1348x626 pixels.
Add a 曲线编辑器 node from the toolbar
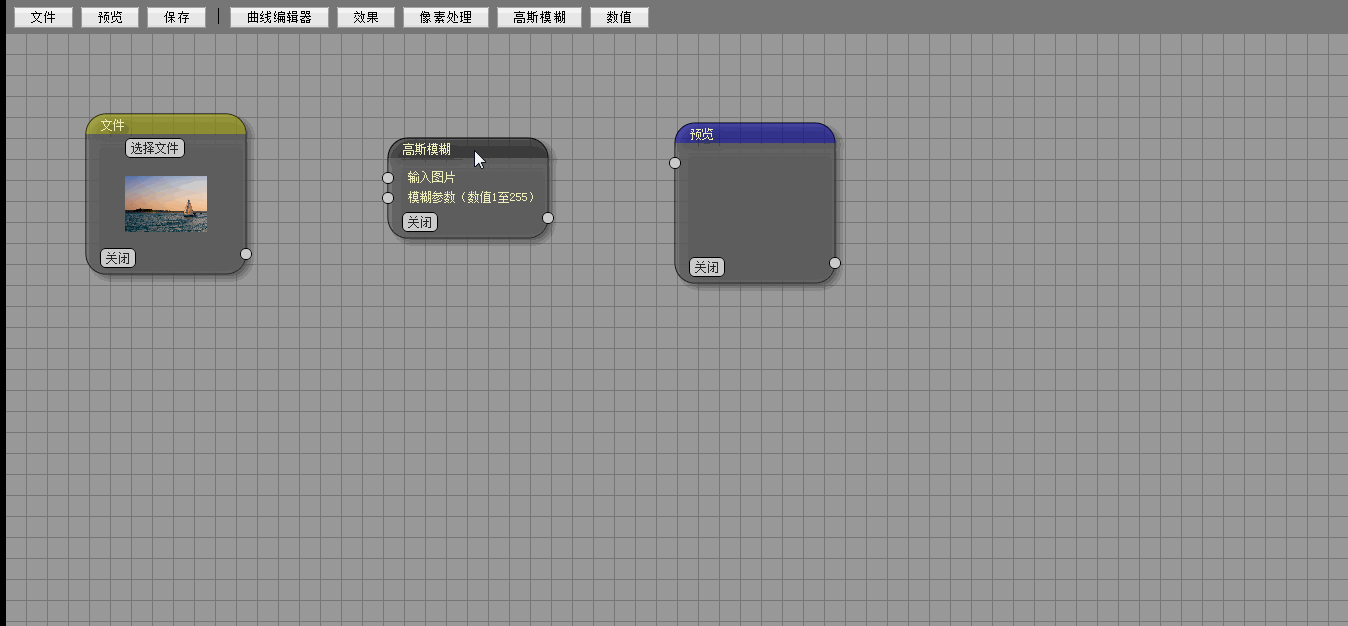tap(279, 17)
